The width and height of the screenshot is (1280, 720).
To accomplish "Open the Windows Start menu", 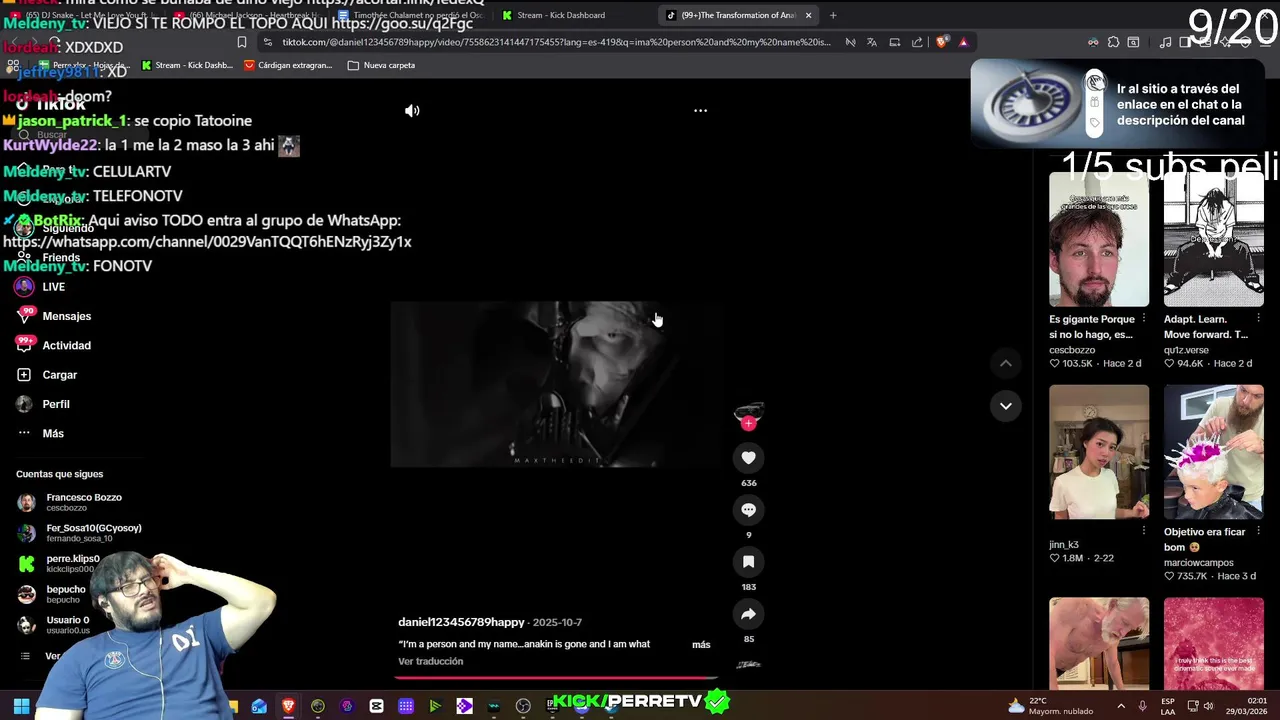I will (x=21, y=706).
